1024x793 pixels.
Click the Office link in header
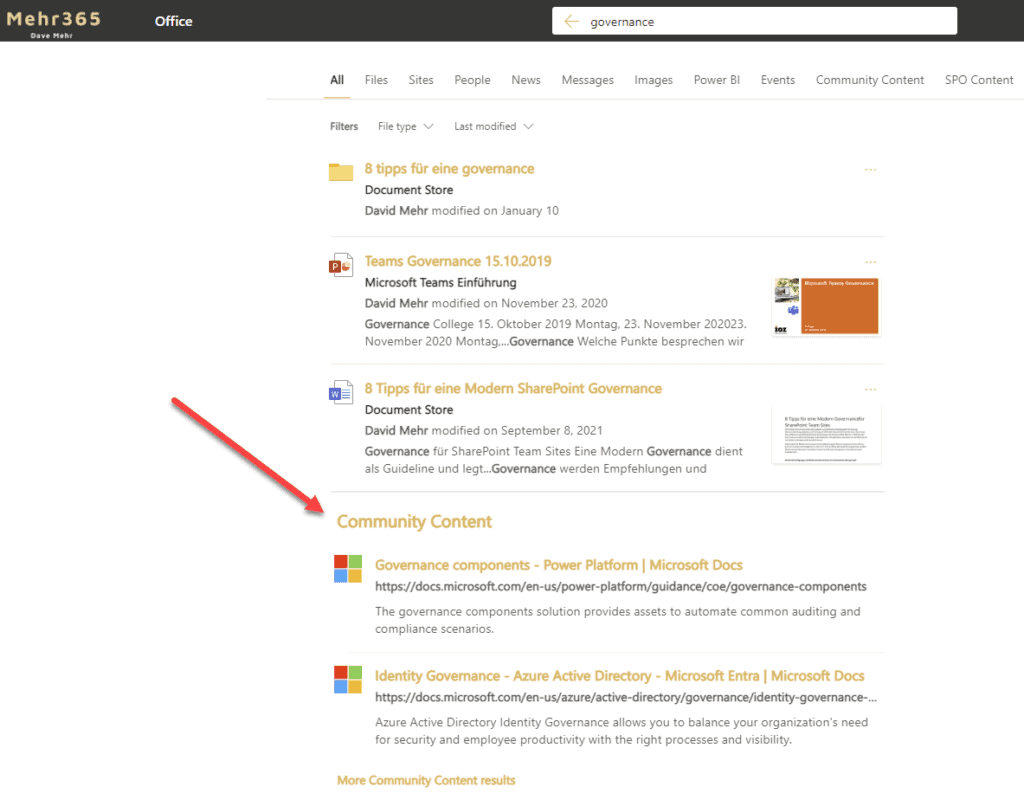tap(174, 21)
